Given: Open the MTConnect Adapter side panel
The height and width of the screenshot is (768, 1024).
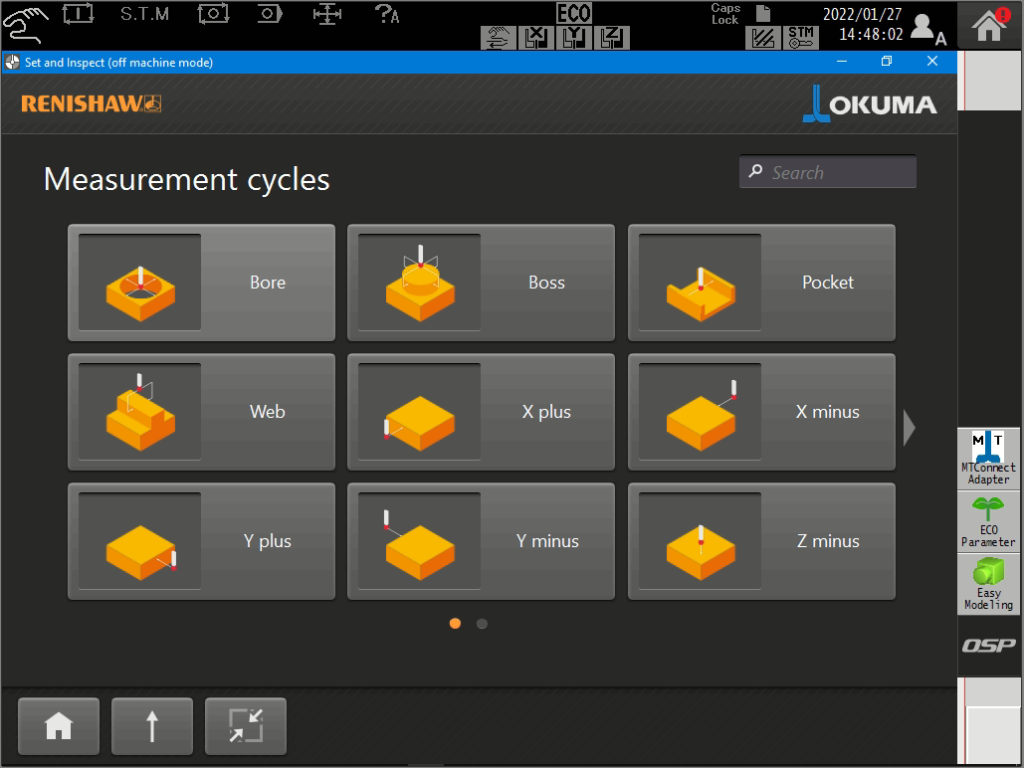Looking at the screenshot, I should [x=988, y=458].
